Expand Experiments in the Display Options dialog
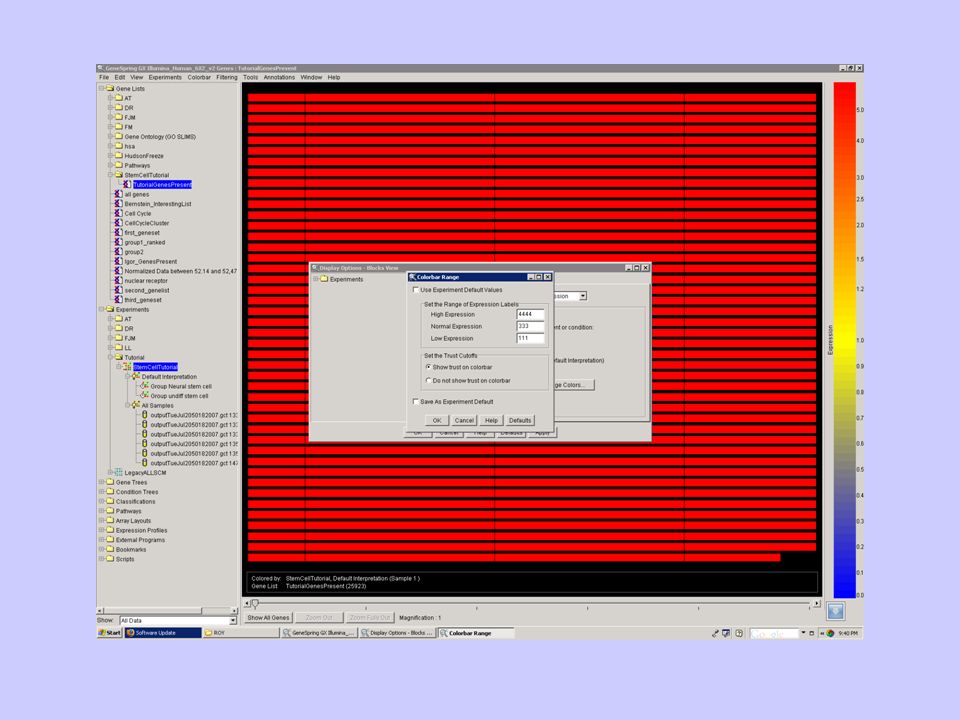This screenshot has width=960, height=720. (316, 279)
